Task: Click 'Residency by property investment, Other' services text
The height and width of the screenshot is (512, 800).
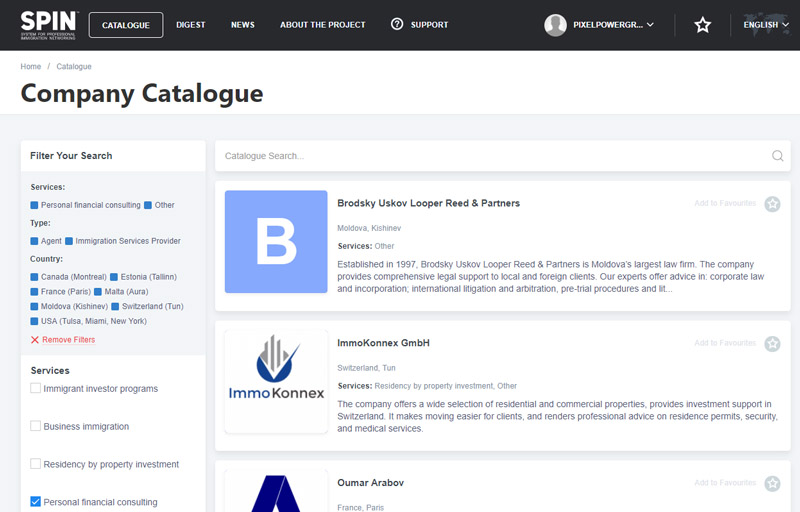Action: tap(445, 386)
